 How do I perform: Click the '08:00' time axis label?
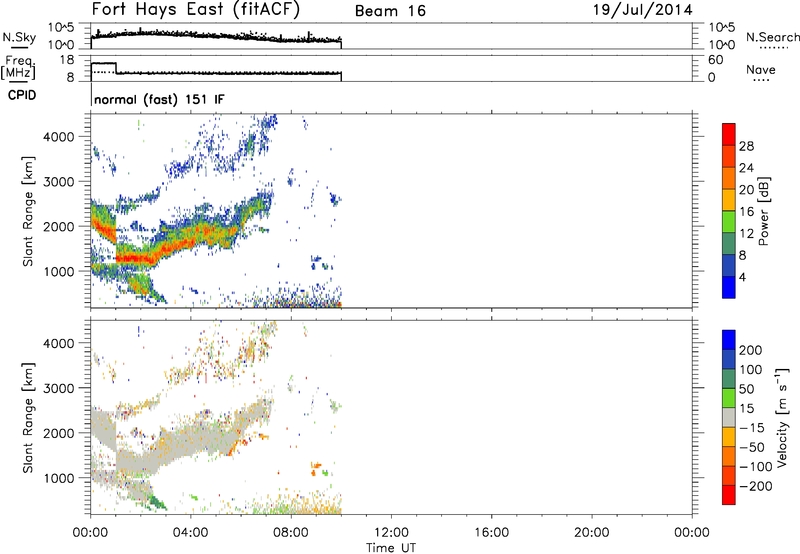[291, 533]
